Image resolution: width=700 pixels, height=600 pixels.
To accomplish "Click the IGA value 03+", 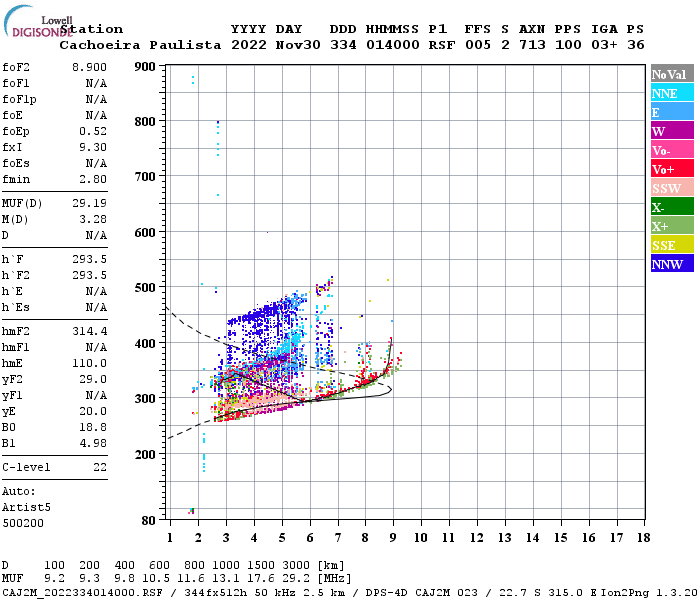I will [604, 45].
